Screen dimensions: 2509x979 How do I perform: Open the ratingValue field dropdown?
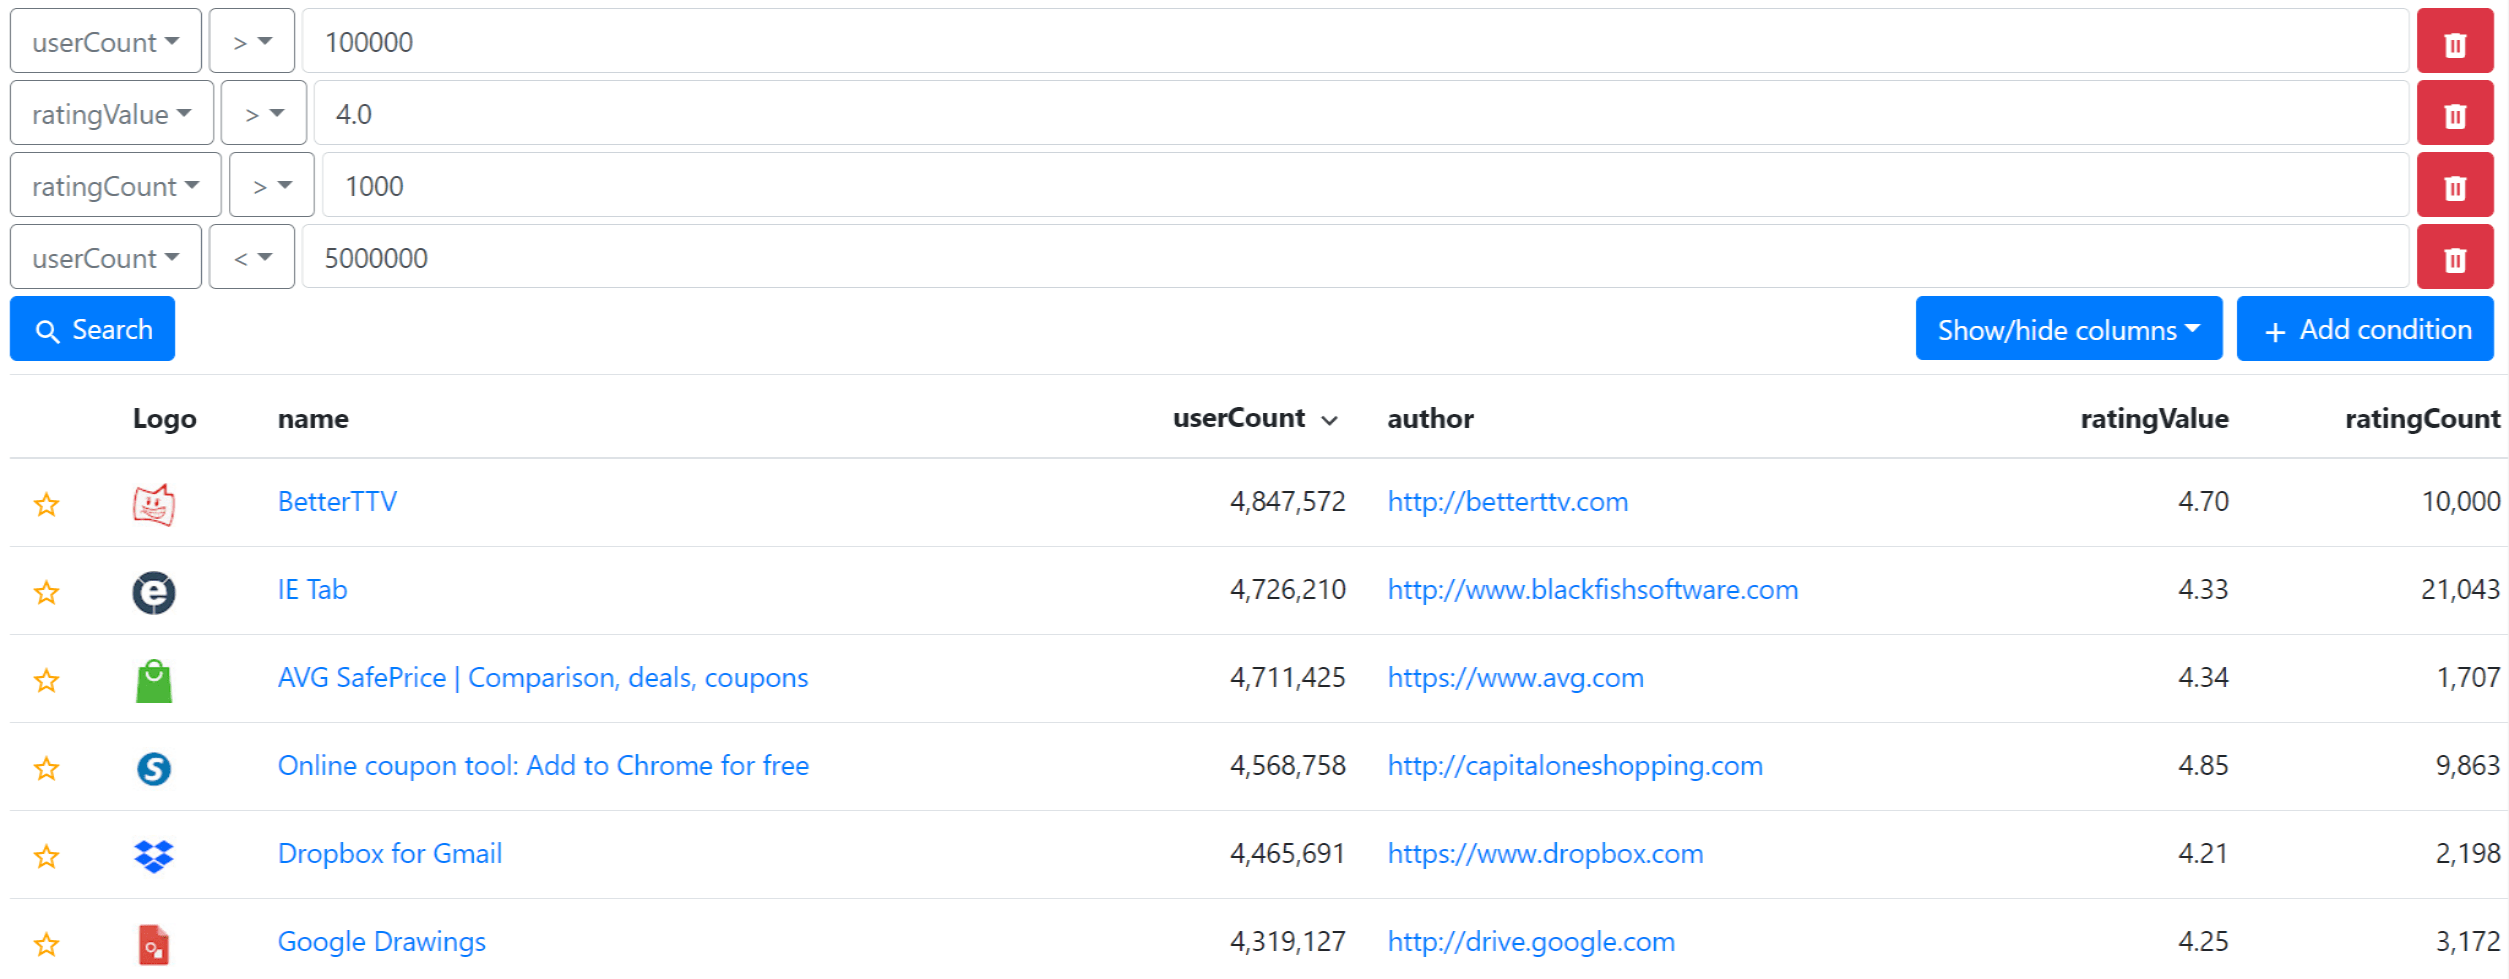(112, 113)
